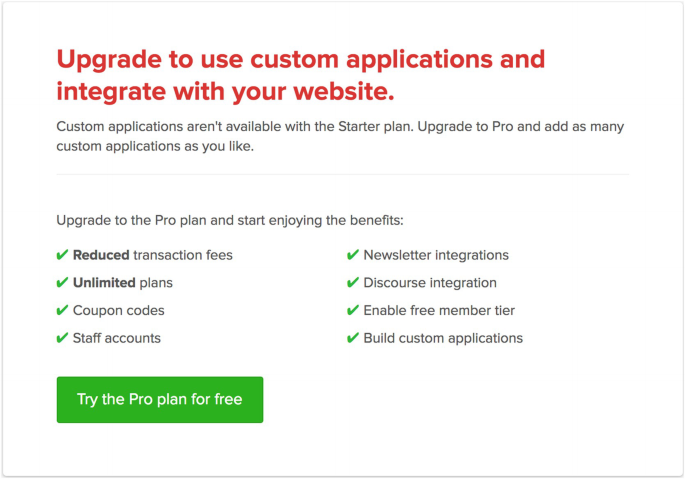
Task: Click the Reduced transaction fees benefit text
Action: coord(152,255)
